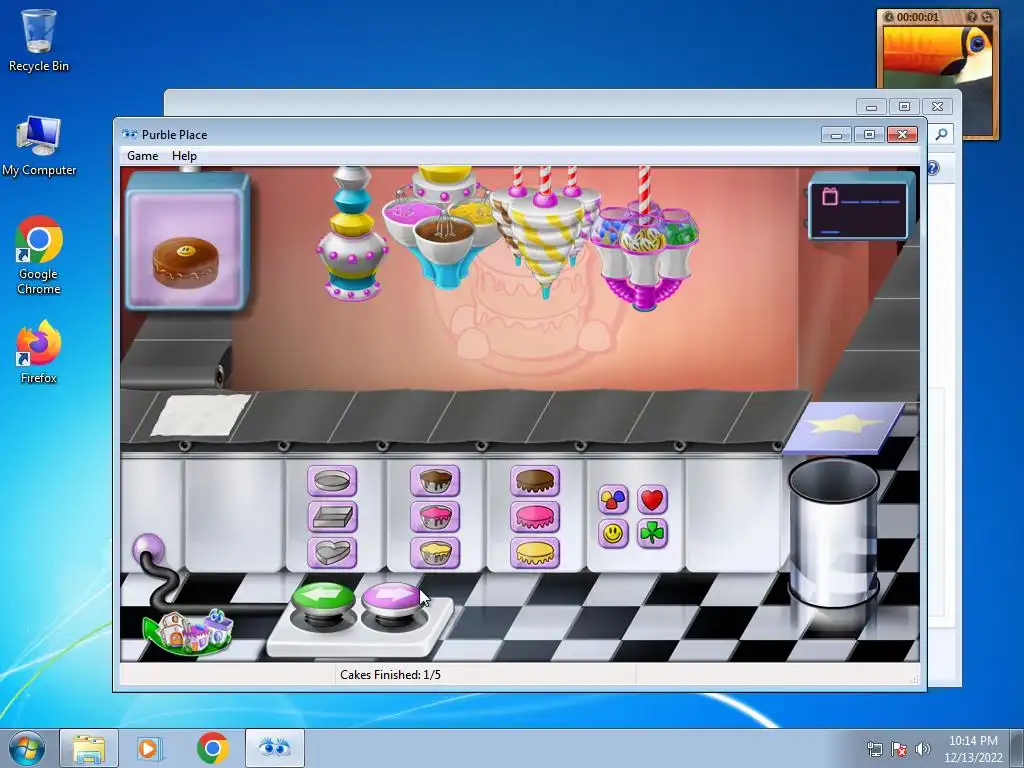This screenshot has height=768, width=1024.
Task: Click the Purble Place home village icon
Action: click(x=188, y=632)
